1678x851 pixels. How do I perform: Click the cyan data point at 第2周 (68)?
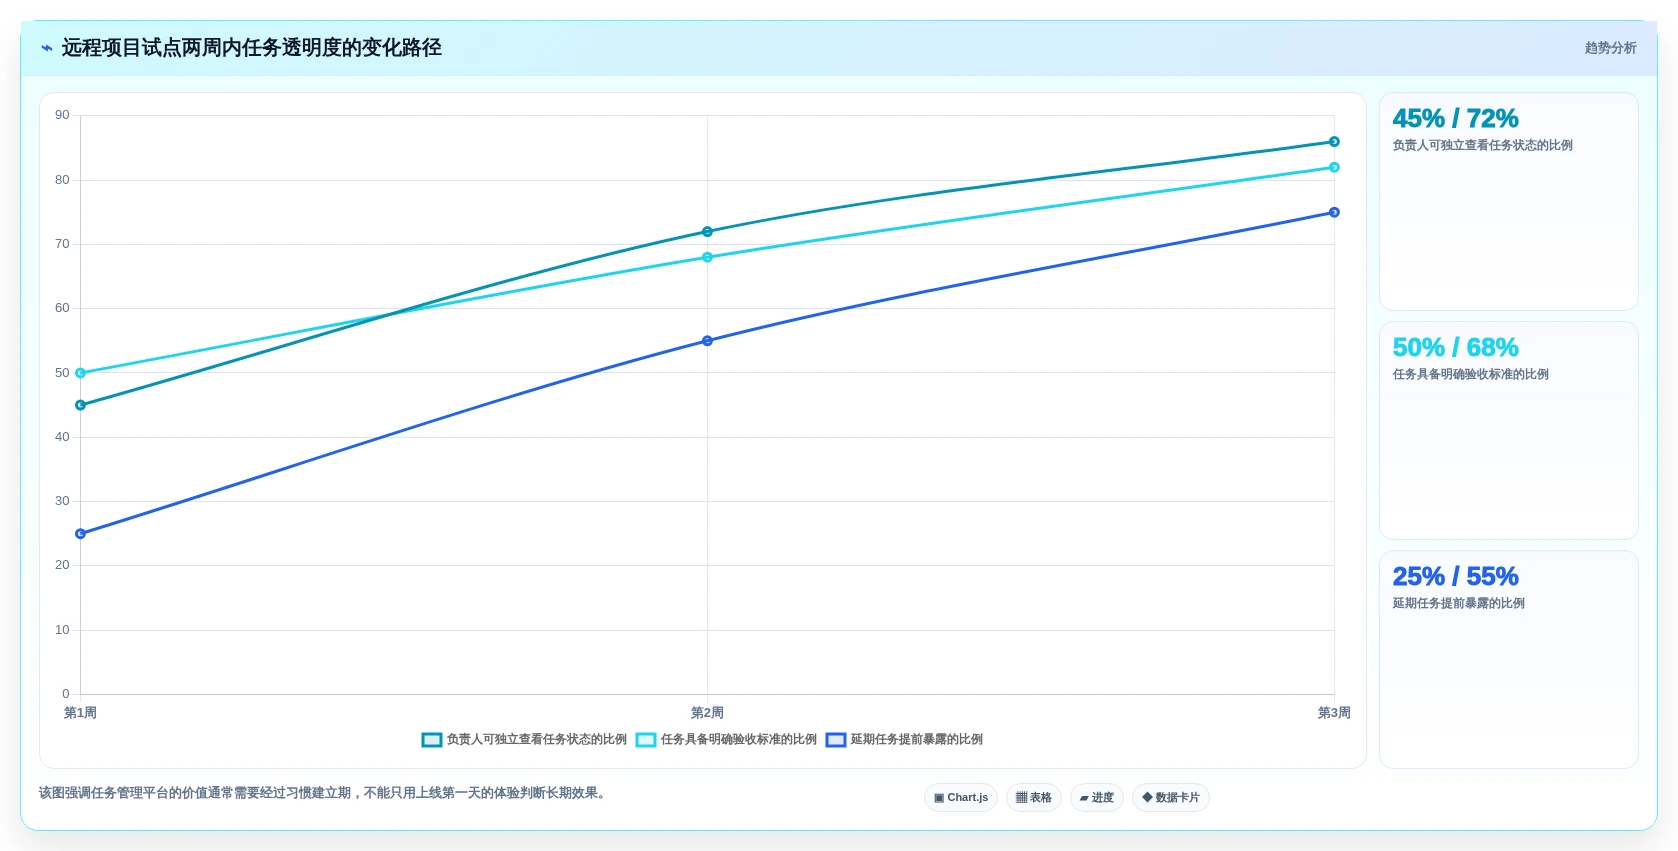click(707, 258)
